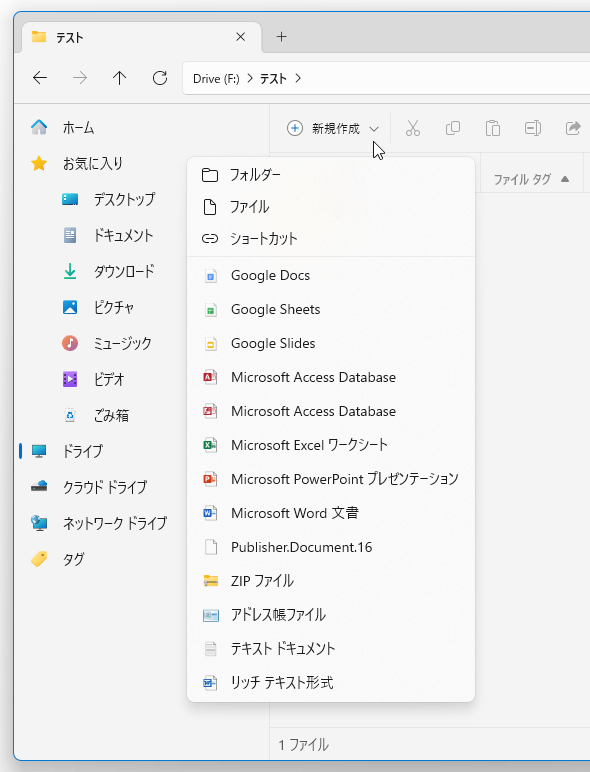Choose Publisher.Document.16 from the menu
This screenshot has width=590, height=772.
click(331, 547)
